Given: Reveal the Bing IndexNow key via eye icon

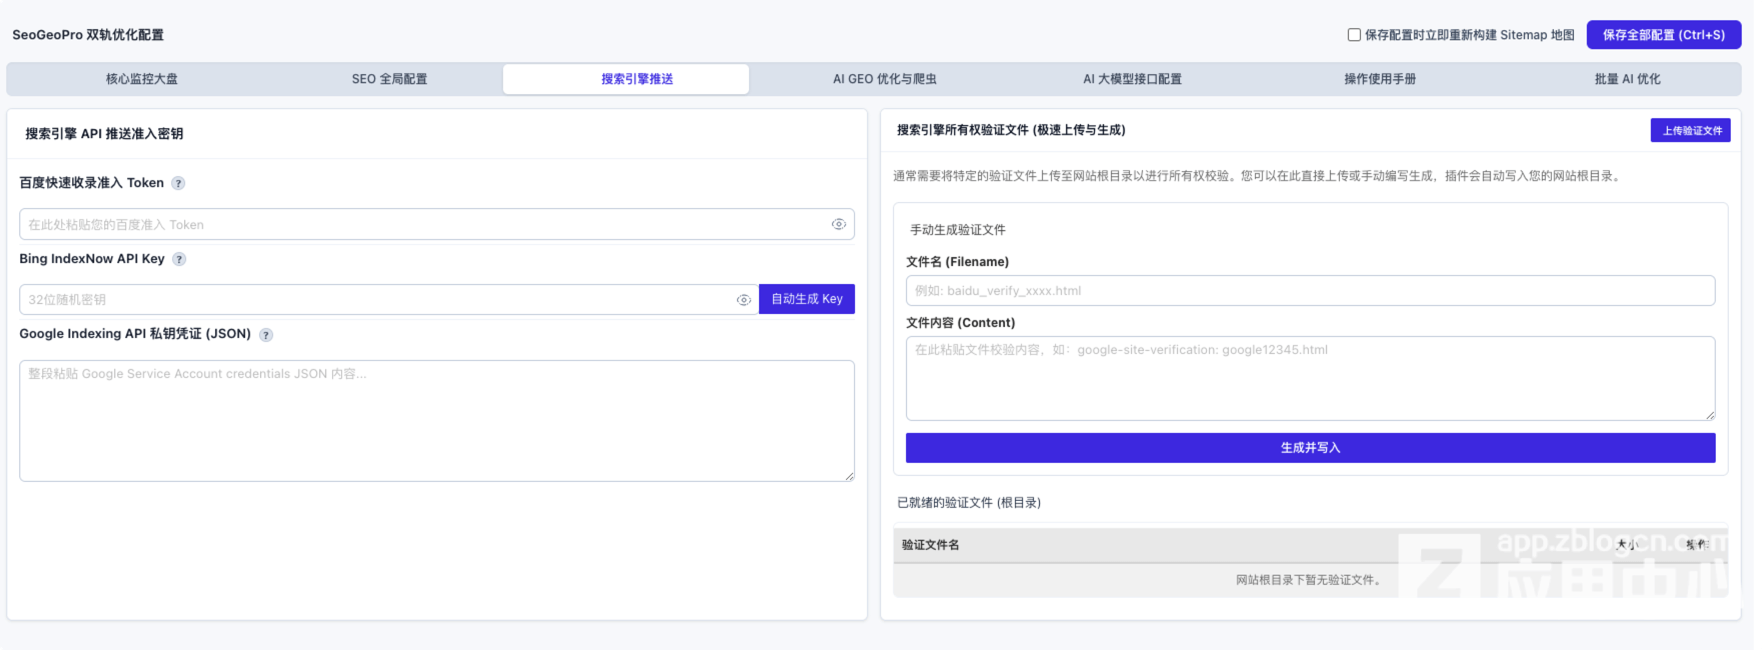Looking at the screenshot, I should coord(744,300).
